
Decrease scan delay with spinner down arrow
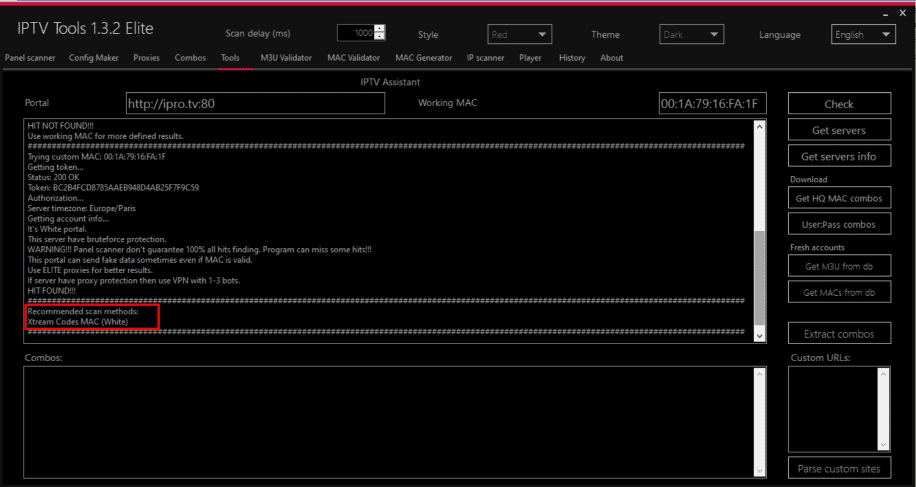pyautogui.click(x=380, y=38)
